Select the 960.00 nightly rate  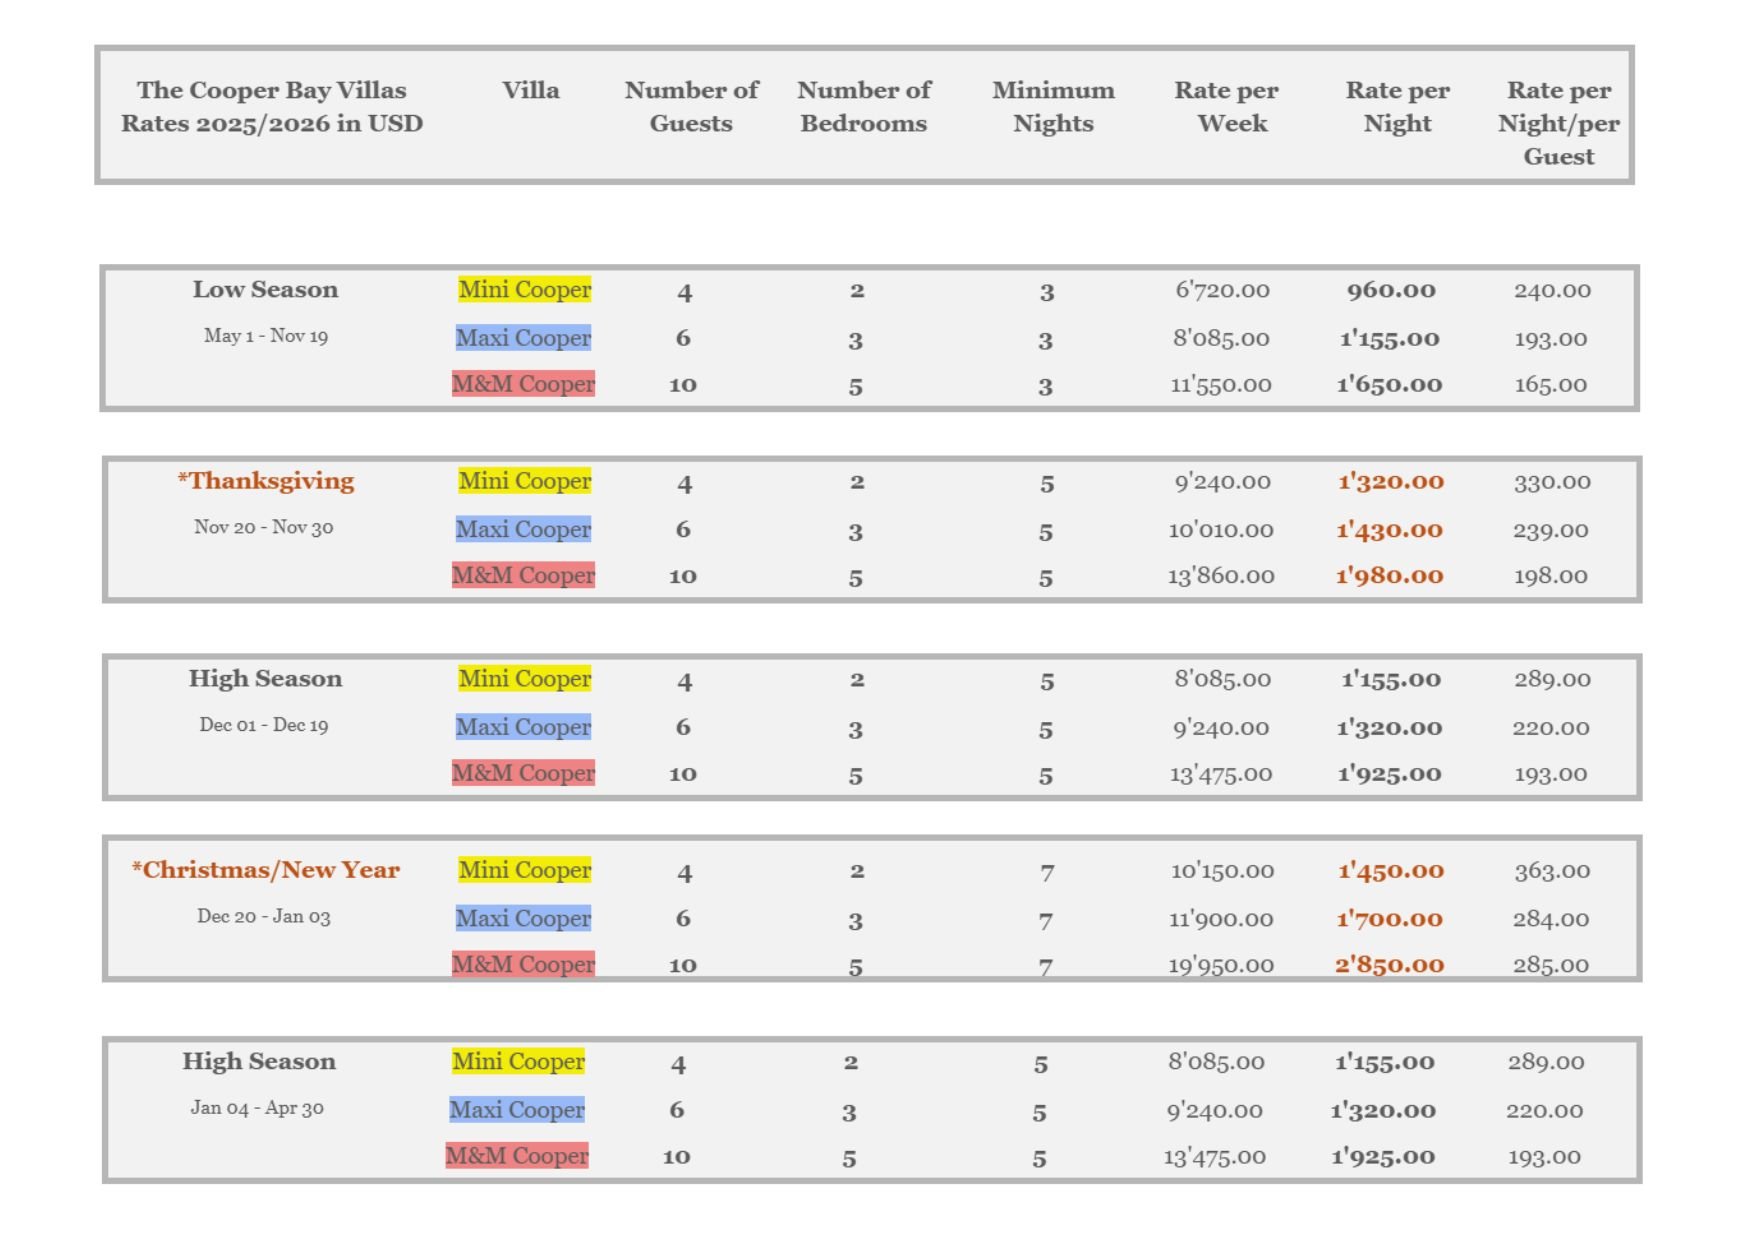coord(1390,291)
